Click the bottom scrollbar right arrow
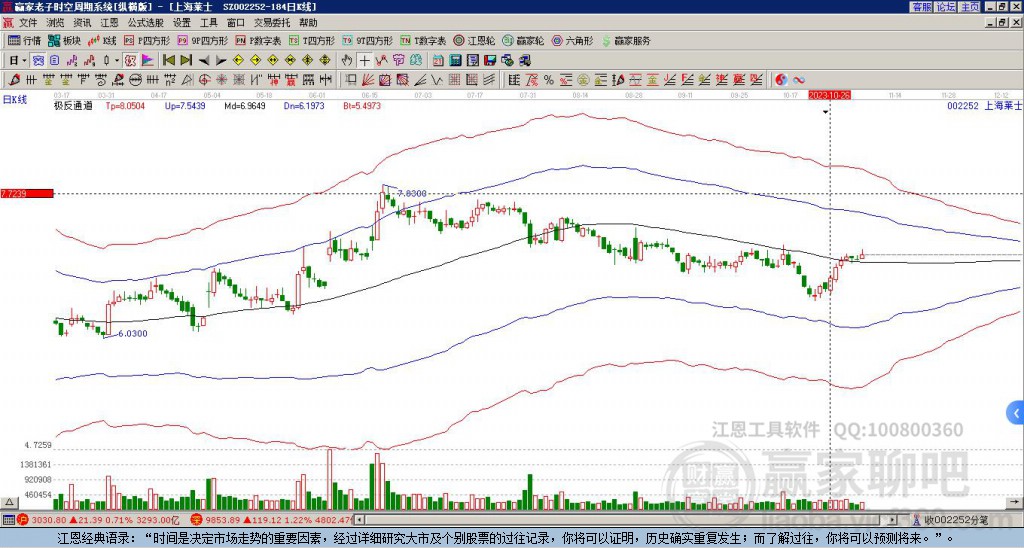The width and height of the screenshot is (1024, 548). (893, 520)
